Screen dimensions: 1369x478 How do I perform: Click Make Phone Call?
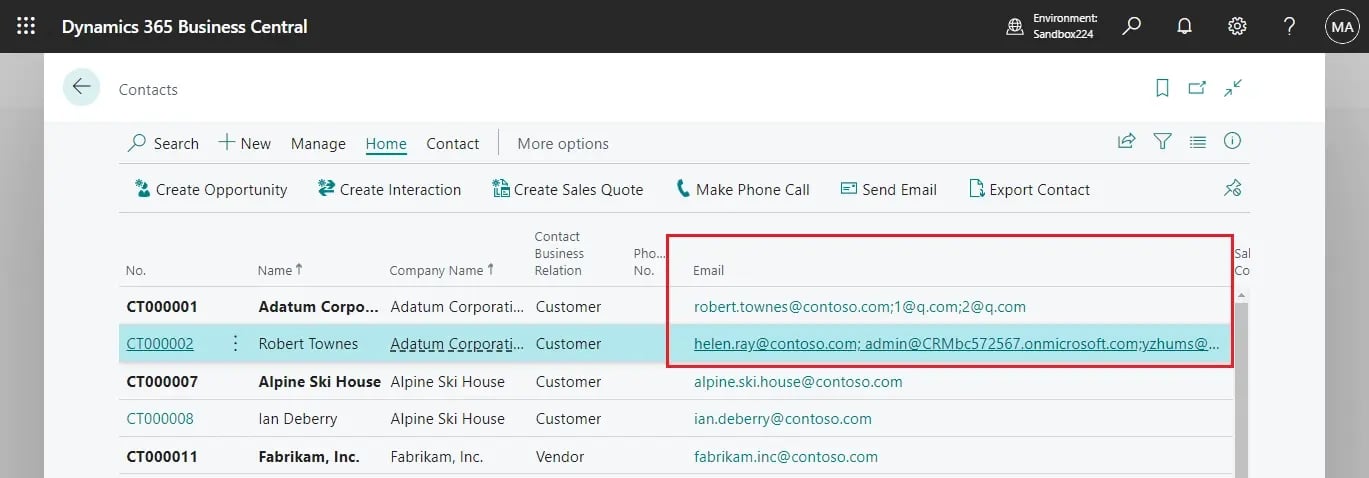[742, 189]
